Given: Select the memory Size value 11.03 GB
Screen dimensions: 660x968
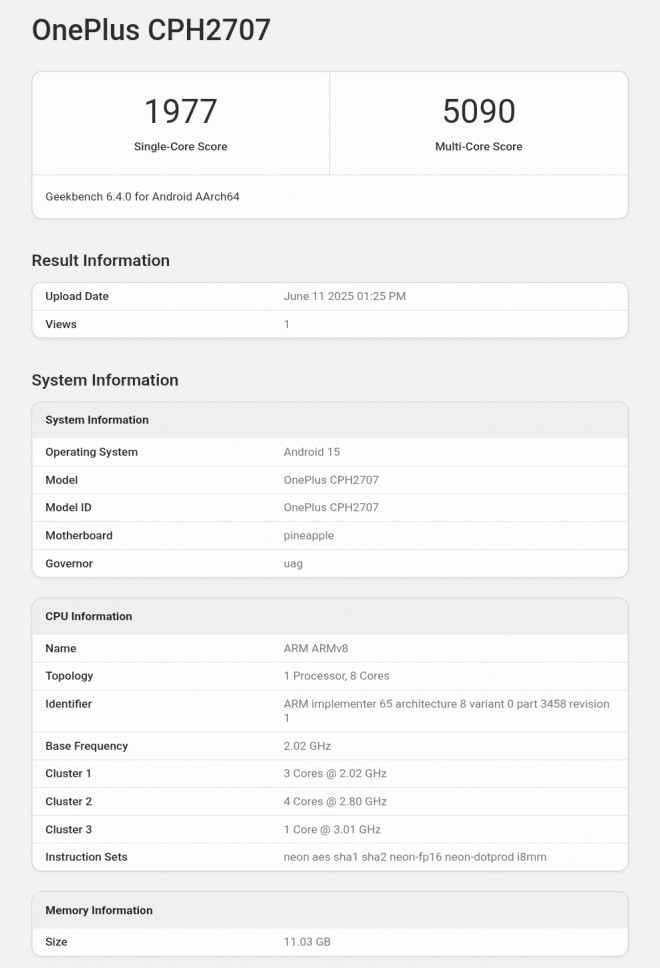Looking at the screenshot, I should coord(306,942).
